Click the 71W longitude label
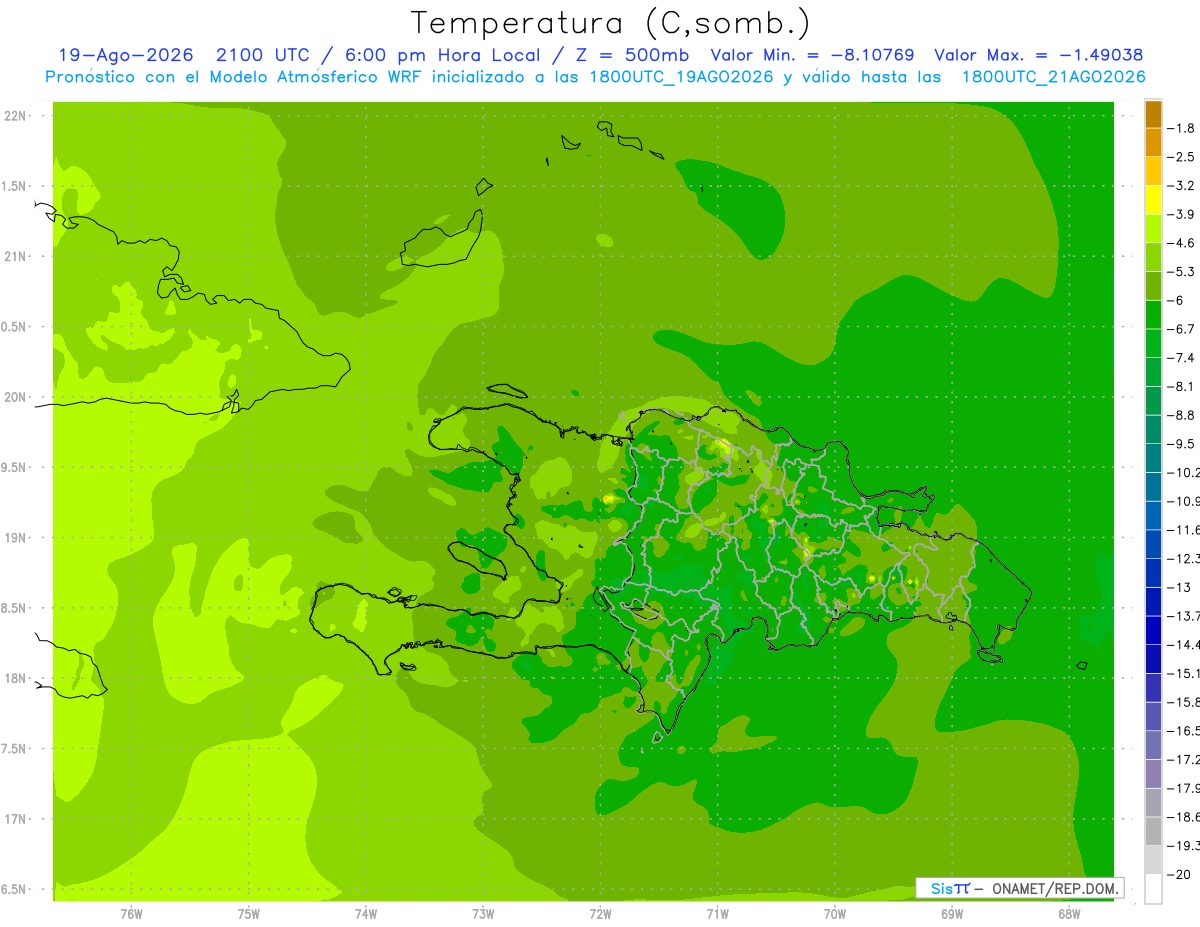This screenshot has width=1200, height=927. pyautogui.click(x=717, y=914)
